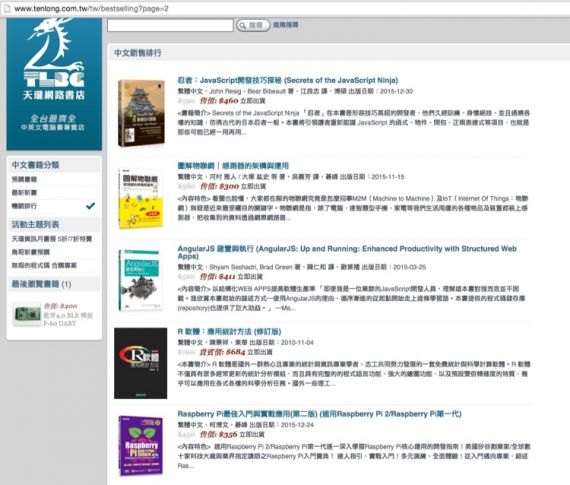Screen dimensions: 570x485
Task: Open the second item under 活動主題列表
Action: 31,252
